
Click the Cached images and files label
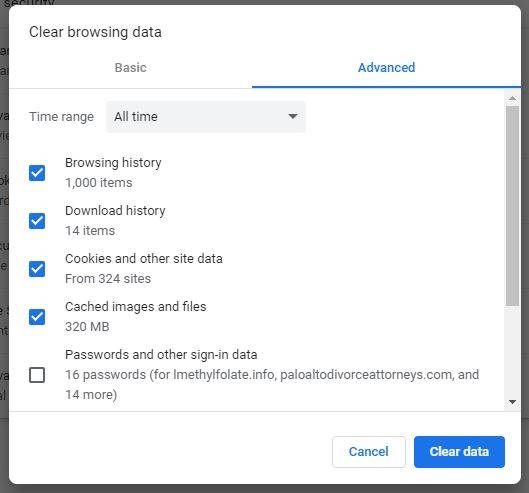[136, 307]
